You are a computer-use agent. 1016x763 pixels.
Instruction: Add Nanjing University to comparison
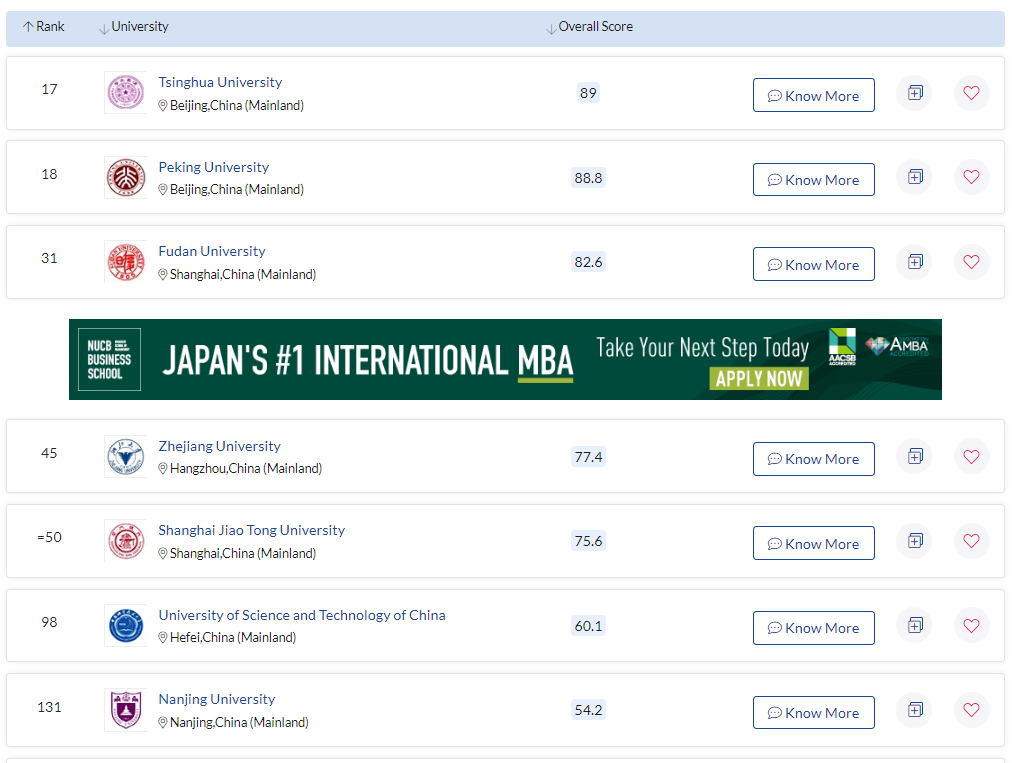click(x=914, y=710)
